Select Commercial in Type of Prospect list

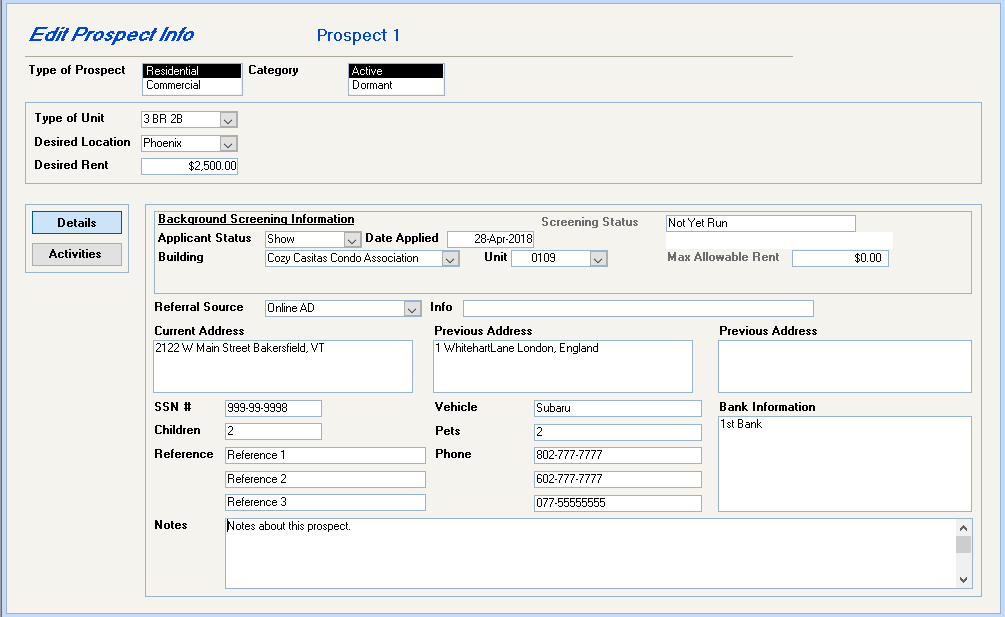(192, 85)
